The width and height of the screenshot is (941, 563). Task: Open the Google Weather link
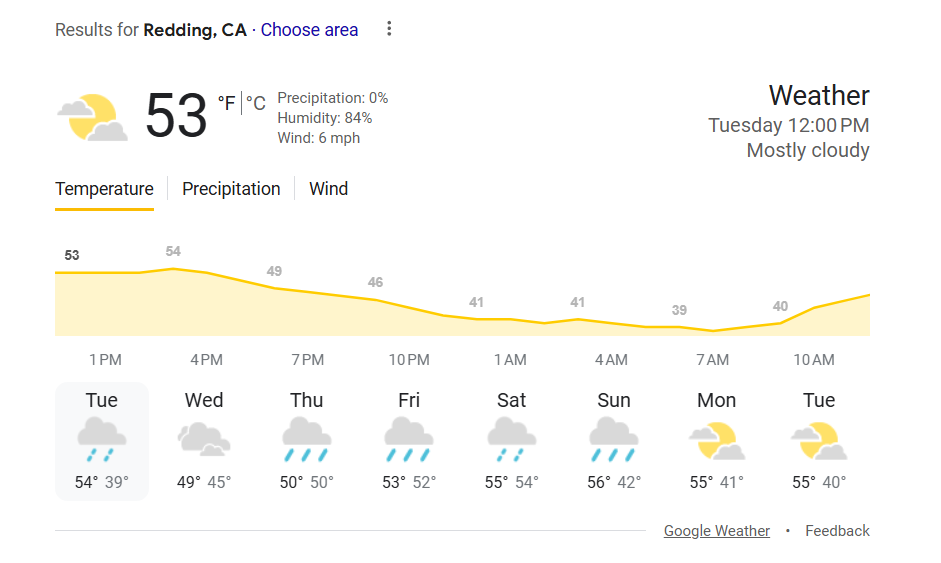[717, 531]
